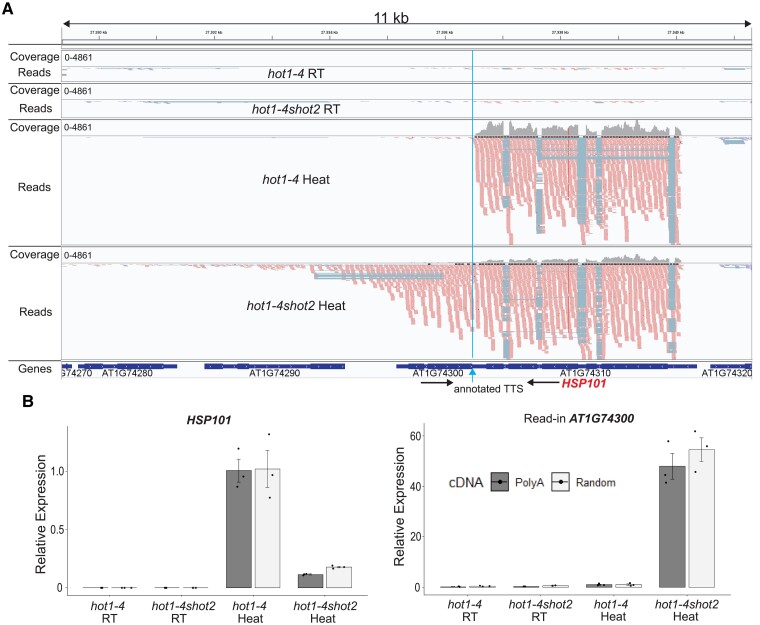Click 'hot1-4 Heat' x-axis label in Read-in chart

point(611,610)
